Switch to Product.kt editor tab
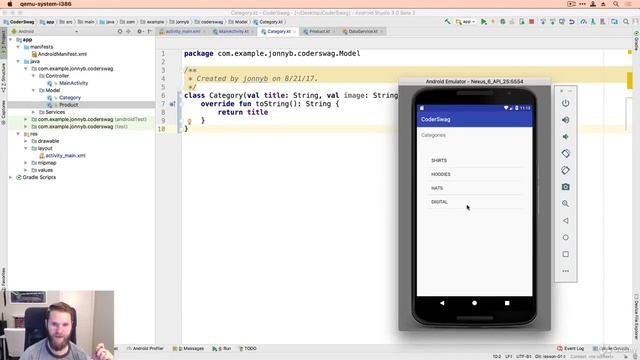This screenshot has height=360, width=640. click(319, 31)
